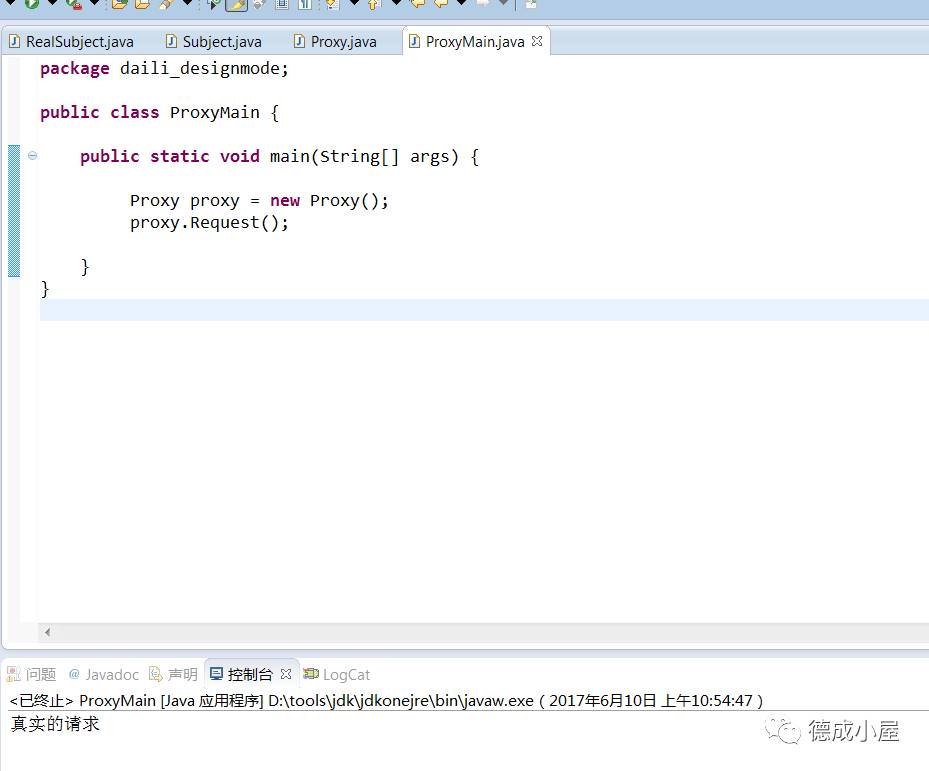Image resolution: width=929 pixels, height=771 pixels.
Task: Click the 'Proxy proxy = new Proxy();' line
Action: tap(260, 201)
